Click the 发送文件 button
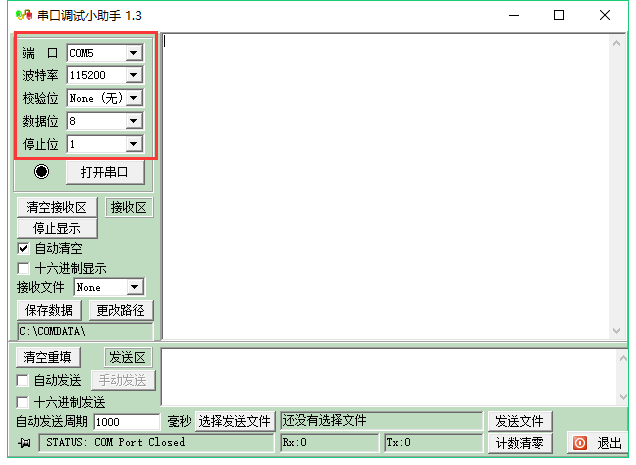 (520, 421)
